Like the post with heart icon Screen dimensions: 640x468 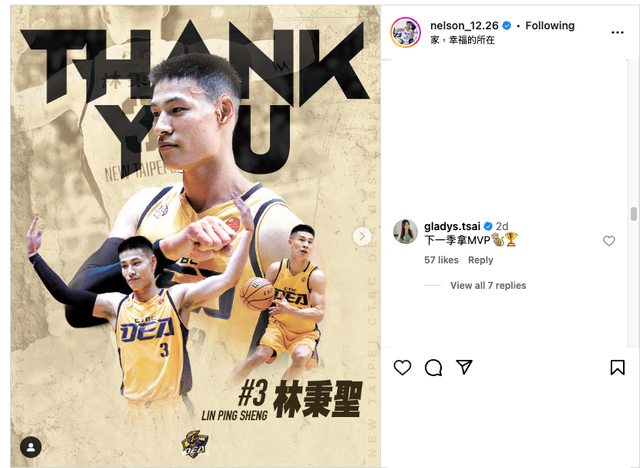pos(402,367)
